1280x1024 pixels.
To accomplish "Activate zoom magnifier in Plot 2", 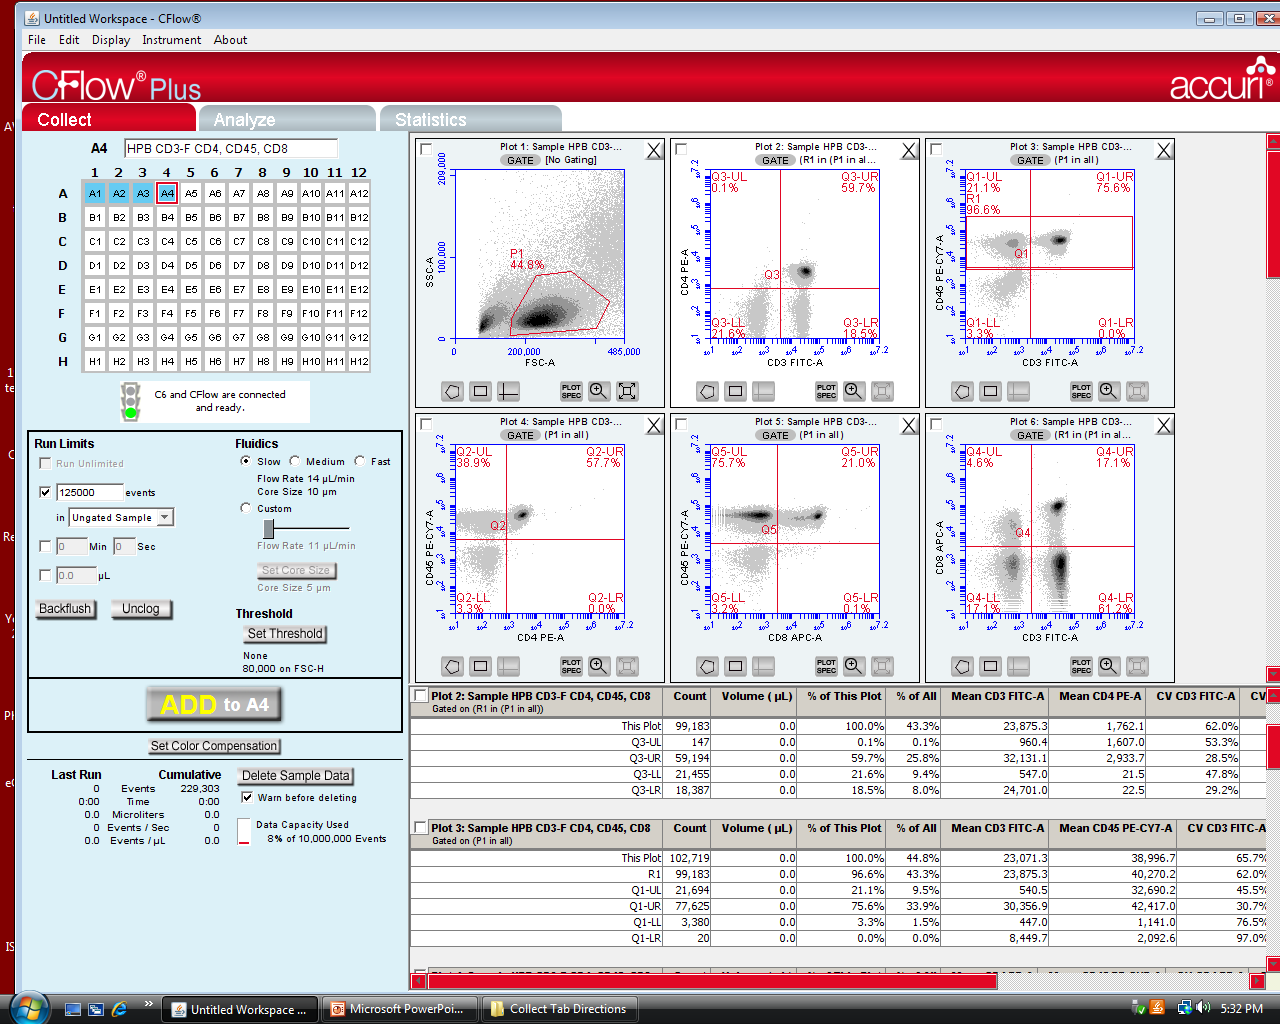I will point(854,391).
